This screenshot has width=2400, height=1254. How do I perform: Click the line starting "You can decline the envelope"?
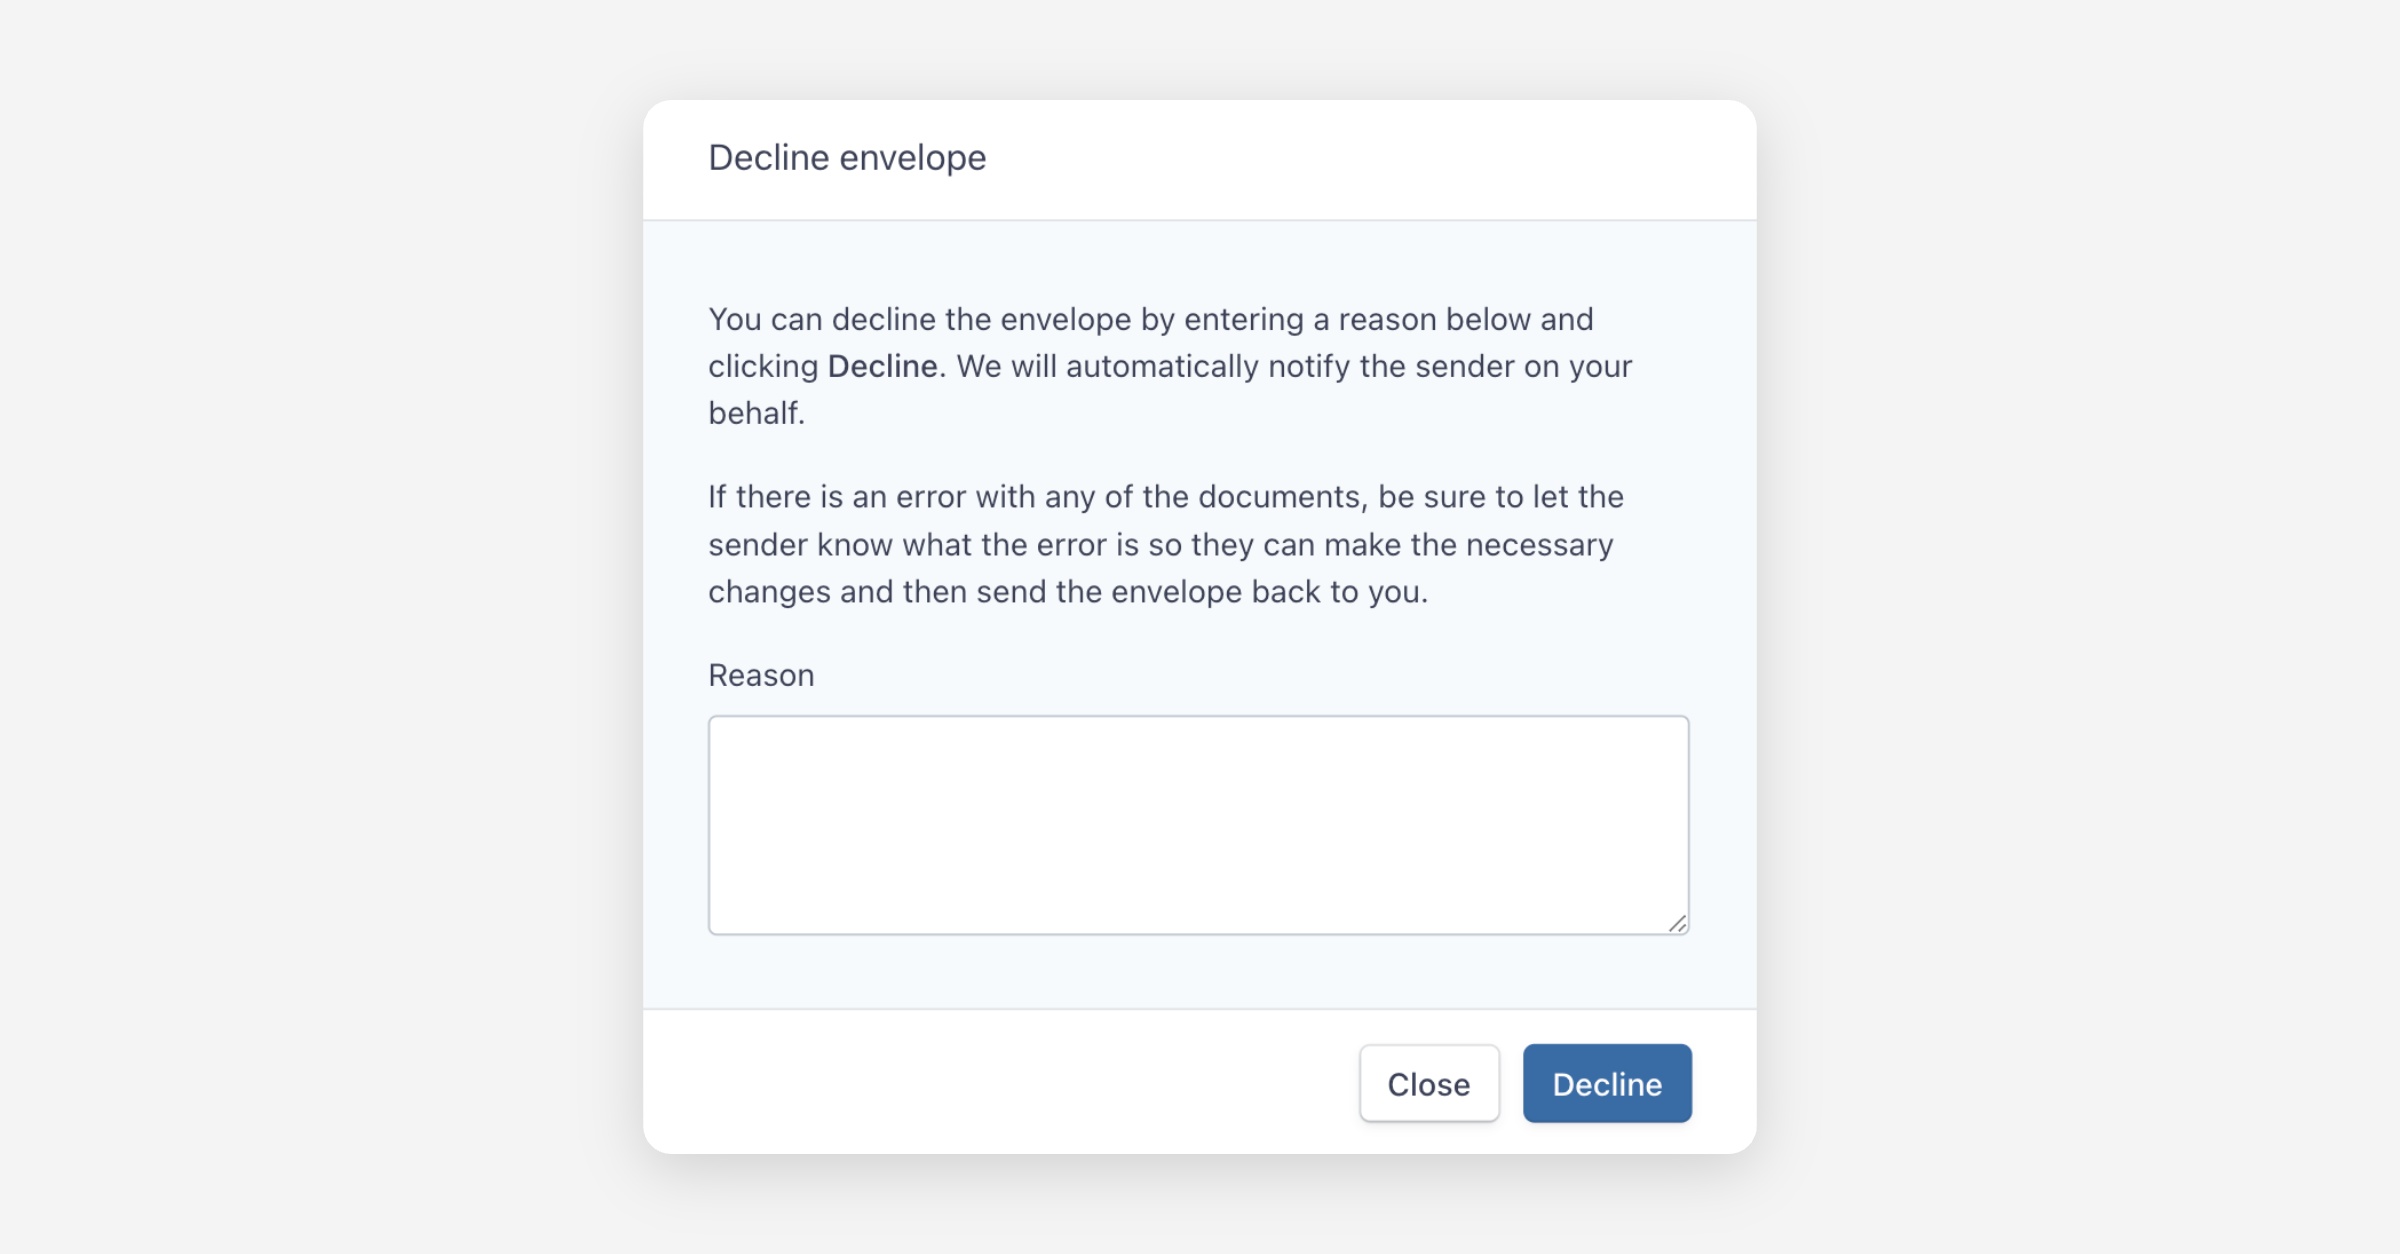point(1150,319)
